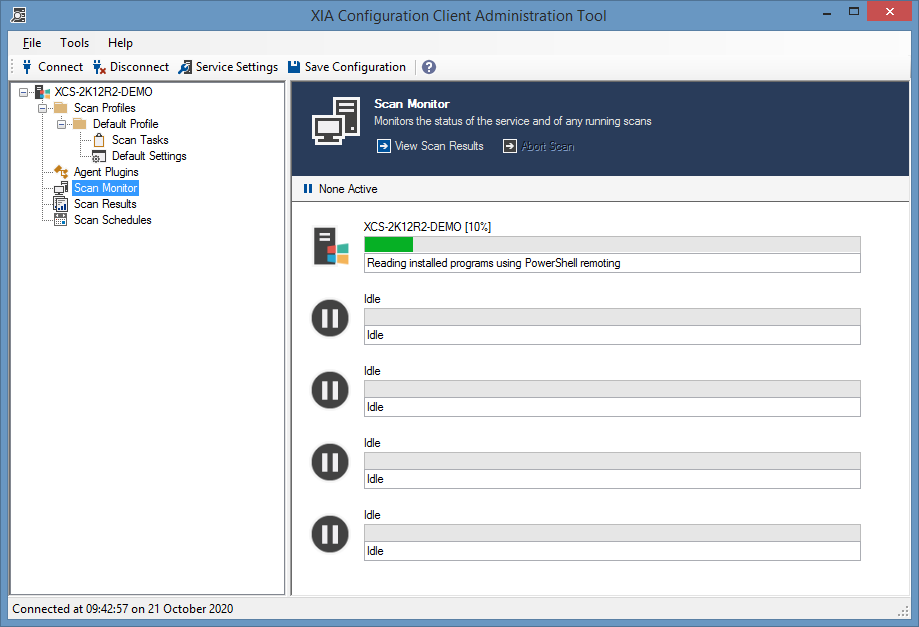The width and height of the screenshot is (919, 627).
Task: Collapse the Scan Profiles tree node
Action: [x=42, y=108]
